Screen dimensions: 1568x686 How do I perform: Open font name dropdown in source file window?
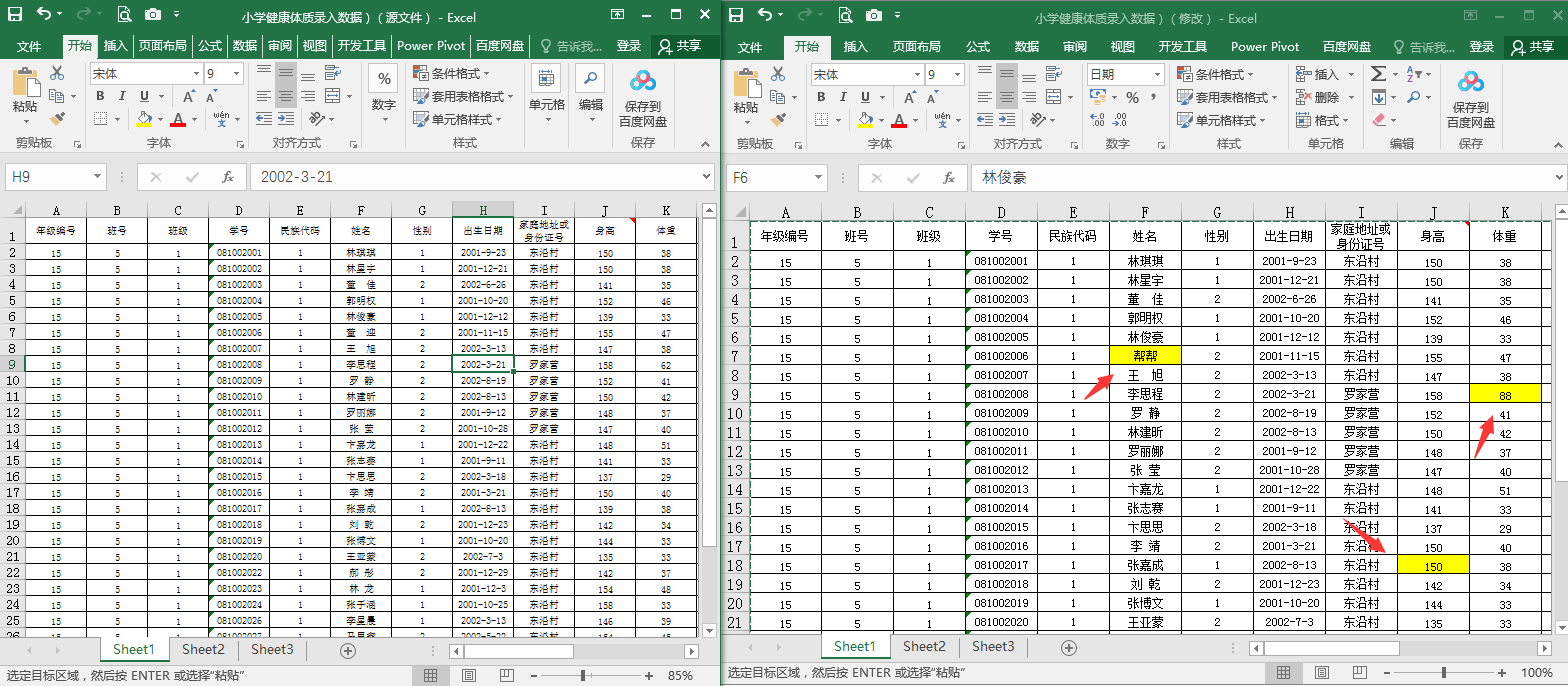[x=197, y=74]
